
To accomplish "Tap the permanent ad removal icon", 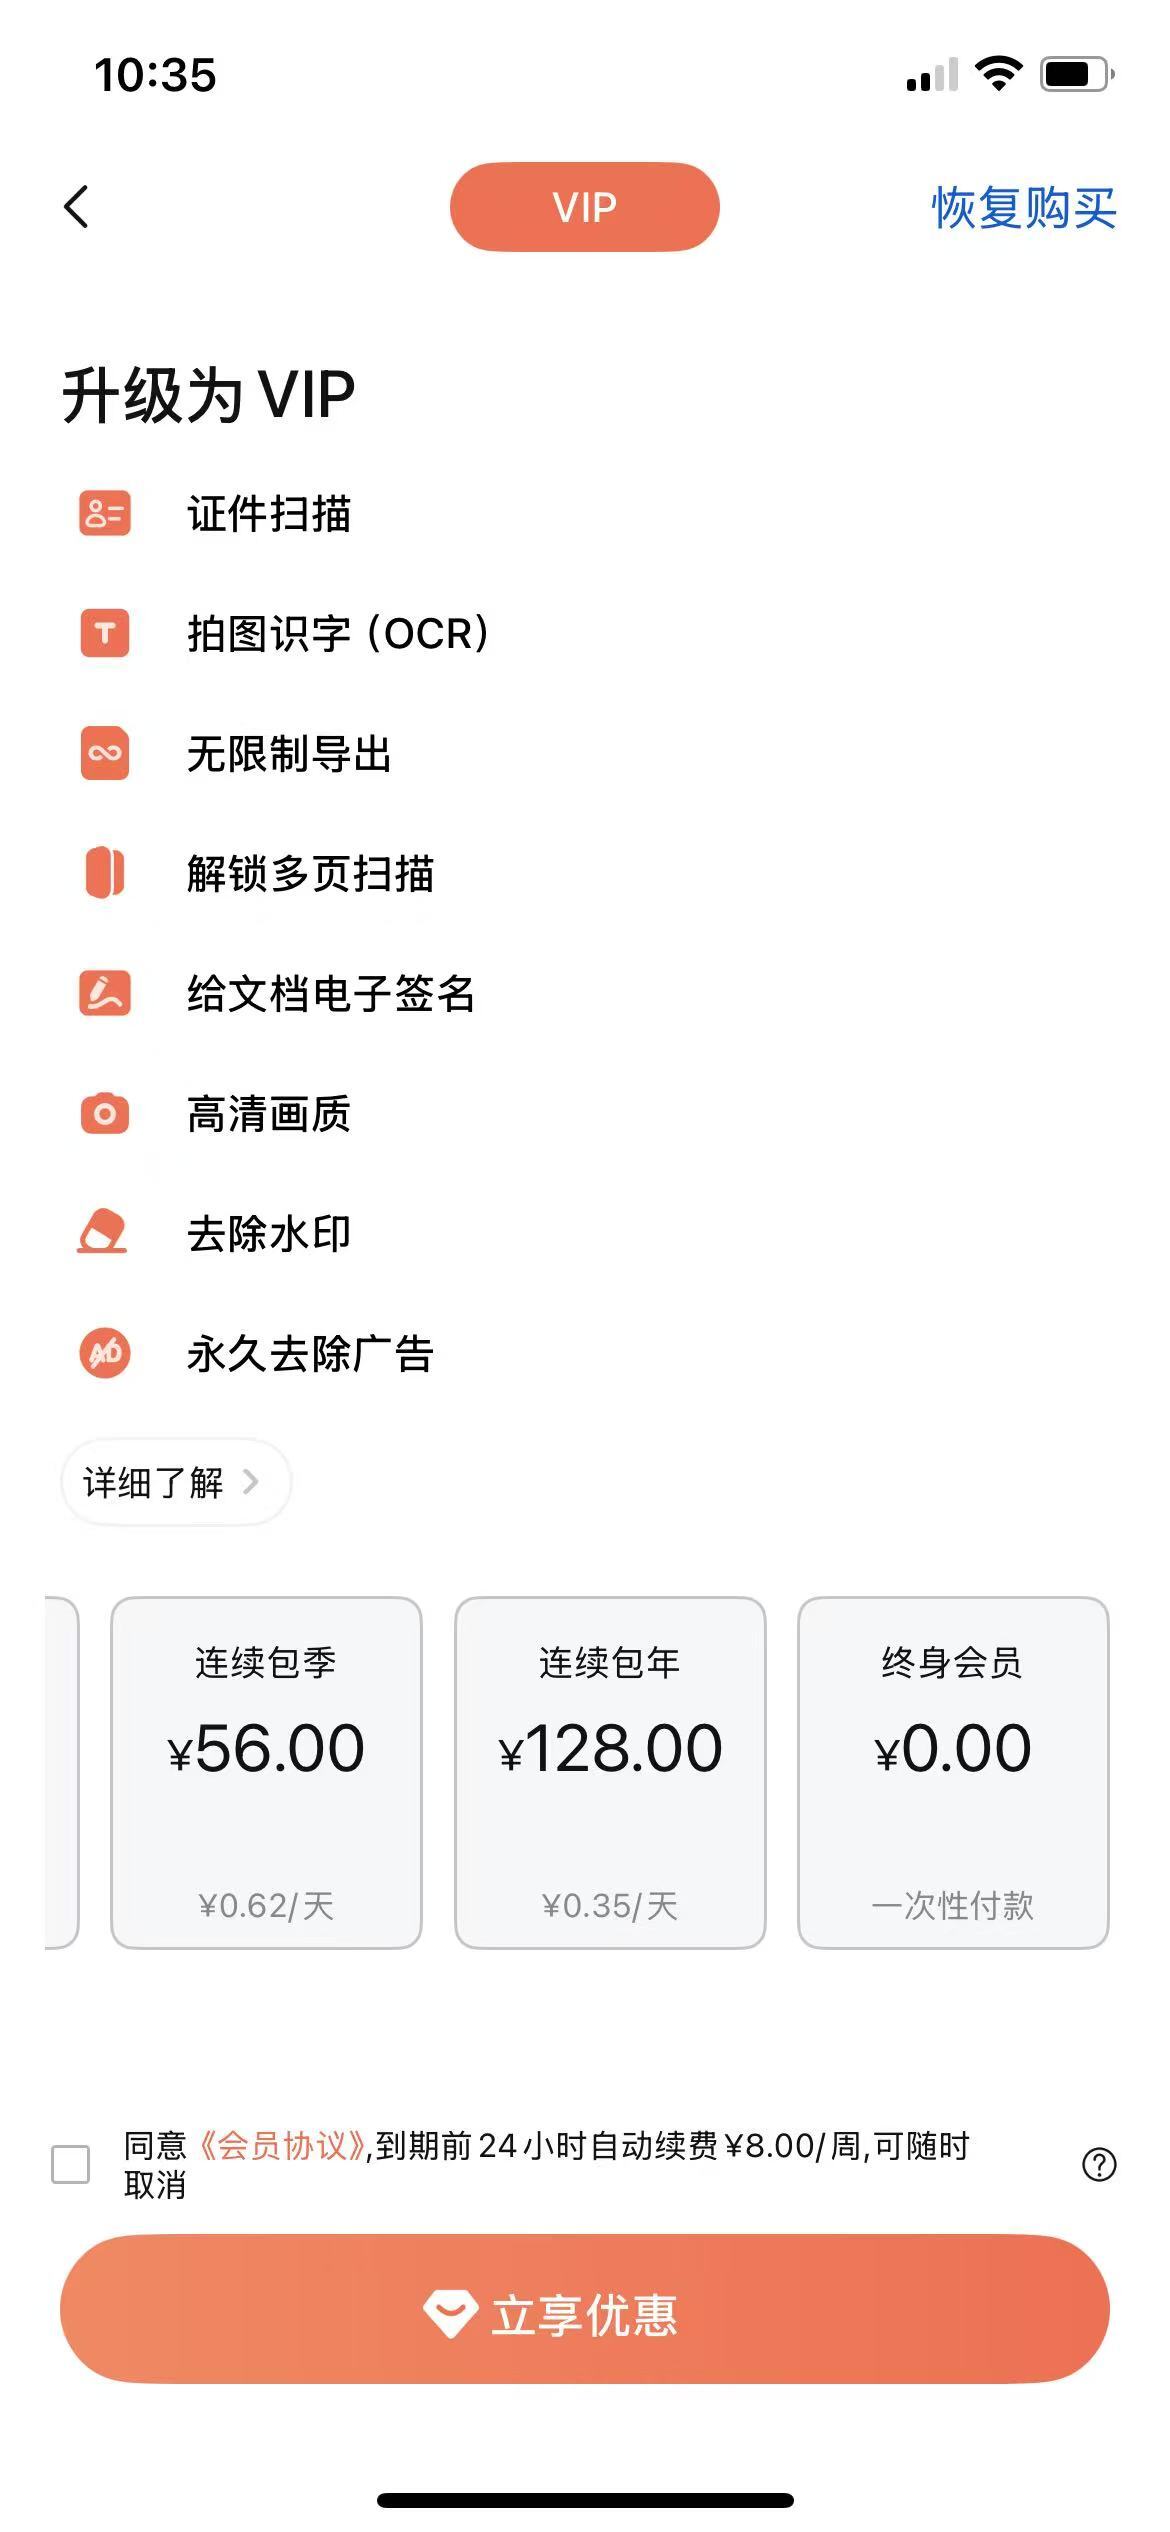I will pyautogui.click(x=105, y=1353).
